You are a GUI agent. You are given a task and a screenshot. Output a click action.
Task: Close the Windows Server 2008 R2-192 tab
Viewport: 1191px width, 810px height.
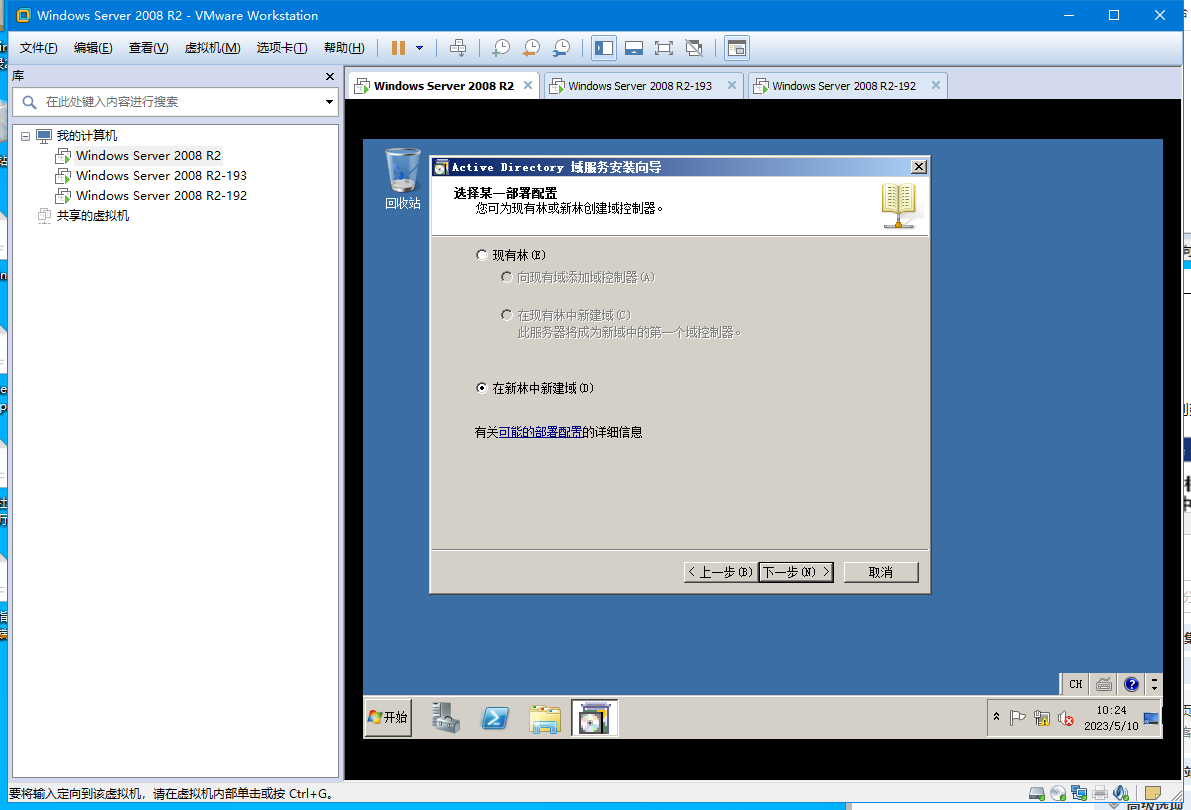[x=936, y=85]
